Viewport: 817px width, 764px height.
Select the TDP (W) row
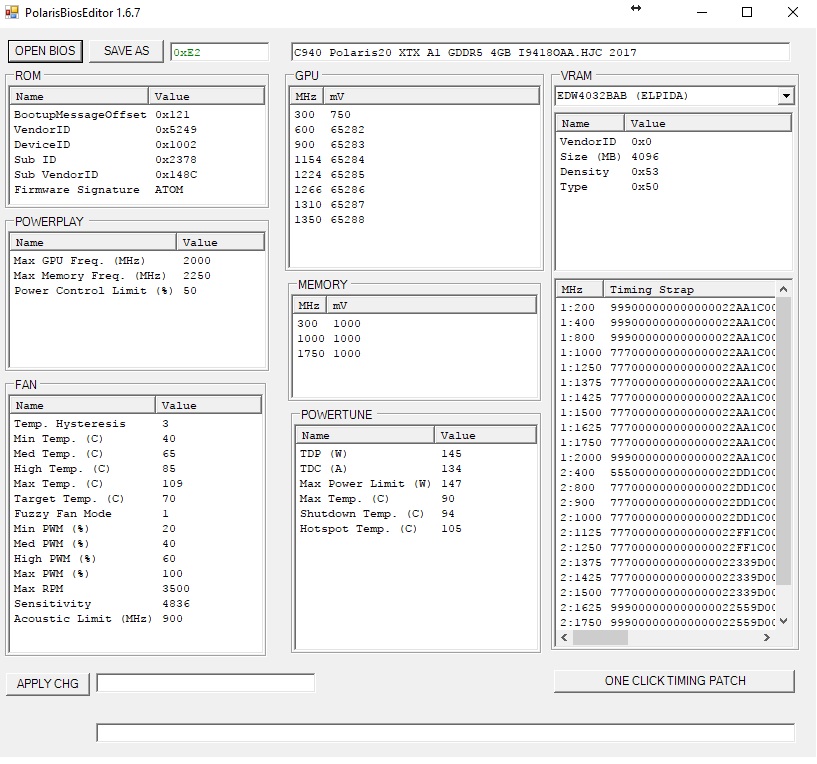point(416,454)
